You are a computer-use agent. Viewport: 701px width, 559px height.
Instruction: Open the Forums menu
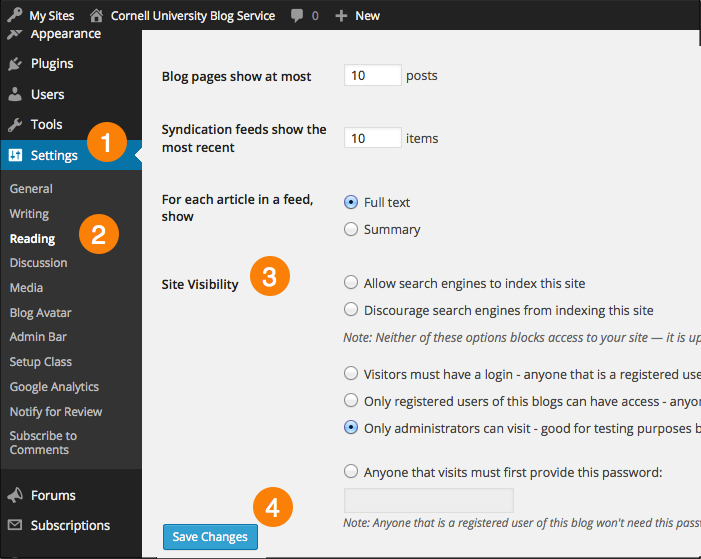tap(53, 495)
